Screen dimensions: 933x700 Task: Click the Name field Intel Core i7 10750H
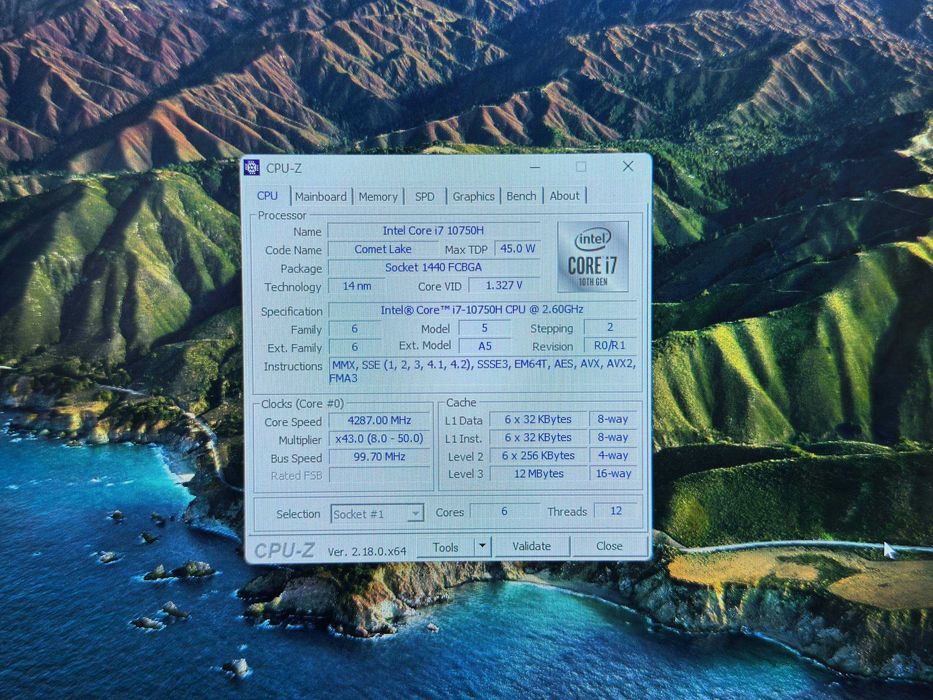433,230
